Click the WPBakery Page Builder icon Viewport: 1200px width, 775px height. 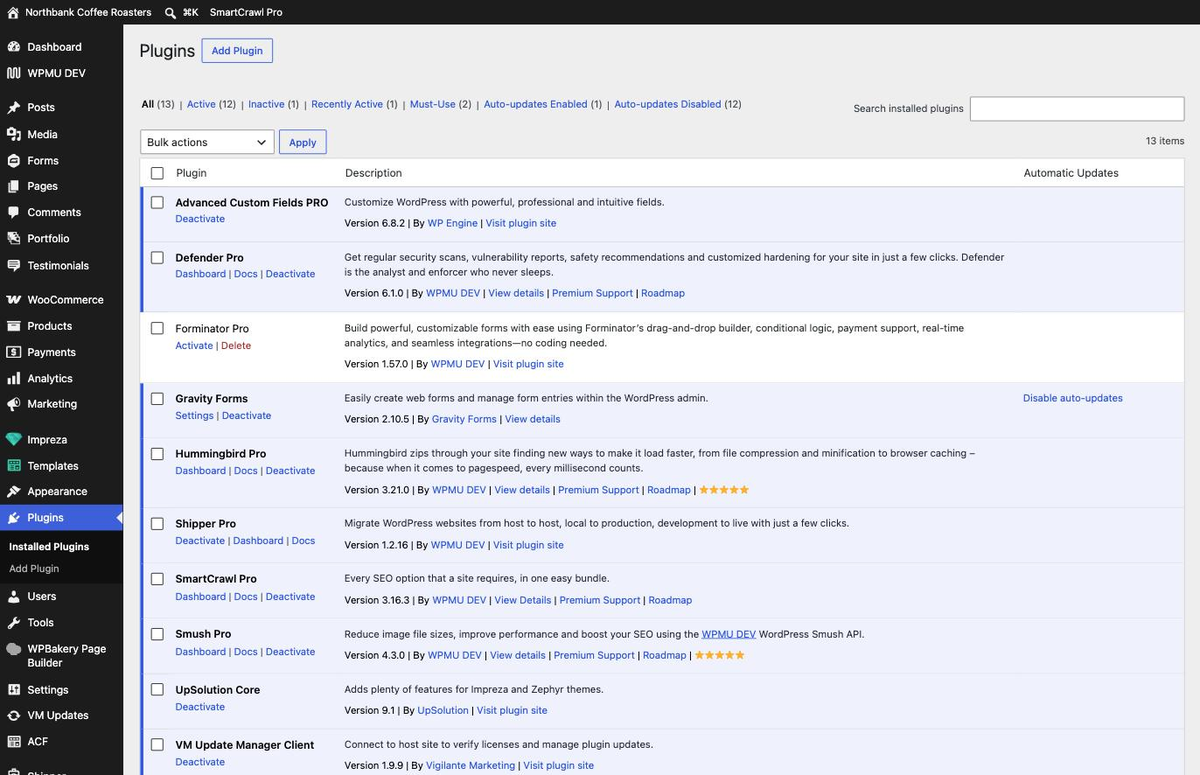(13, 649)
